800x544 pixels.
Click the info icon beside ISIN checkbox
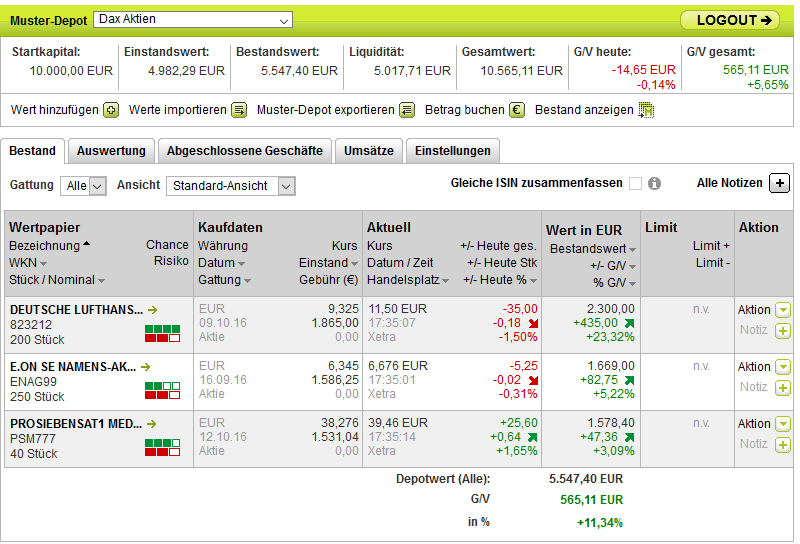(655, 184)
